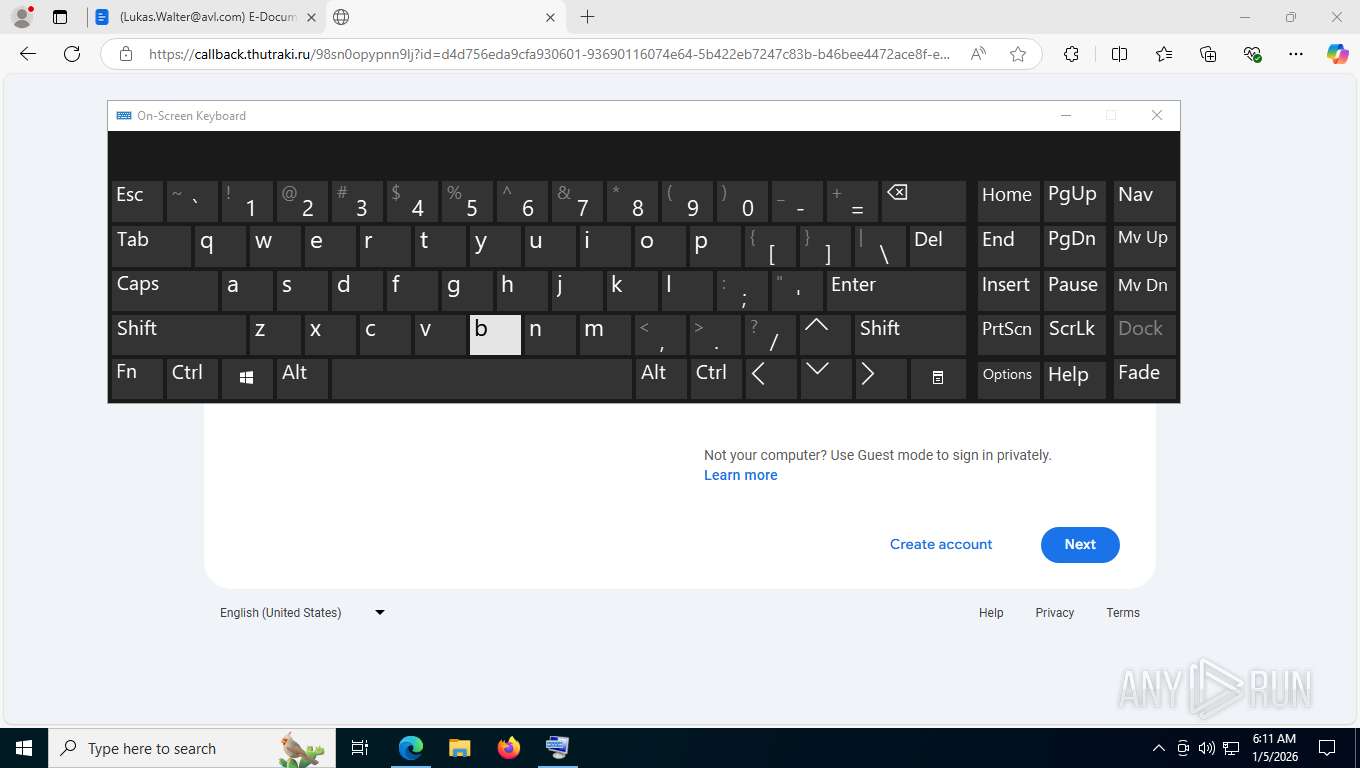Click the volume tray icon
1360x768 pixels.
pos(1206,748)
